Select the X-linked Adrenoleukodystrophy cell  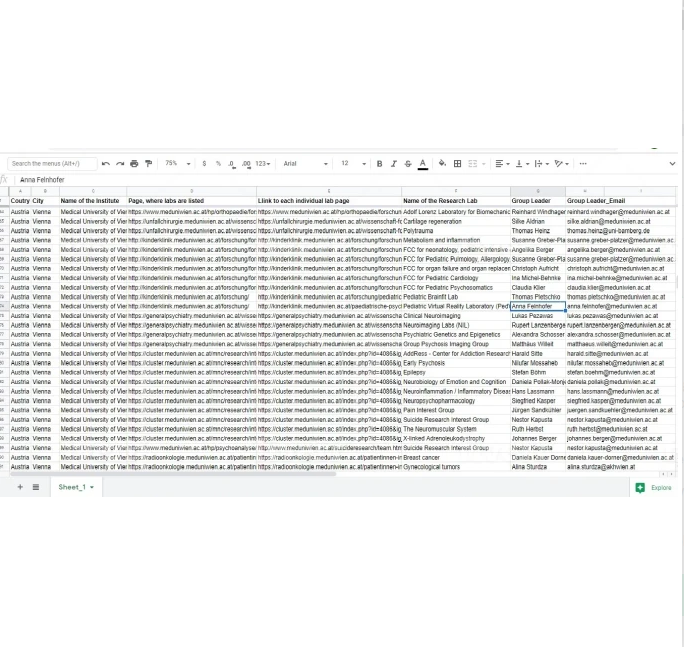tap(456, 438)
